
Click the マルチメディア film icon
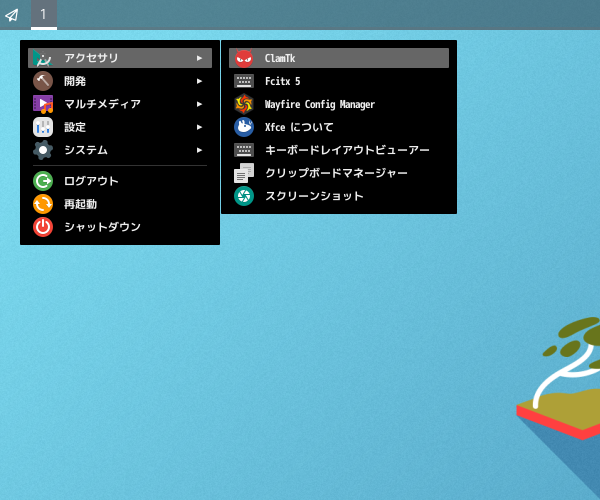pos(42,104)
